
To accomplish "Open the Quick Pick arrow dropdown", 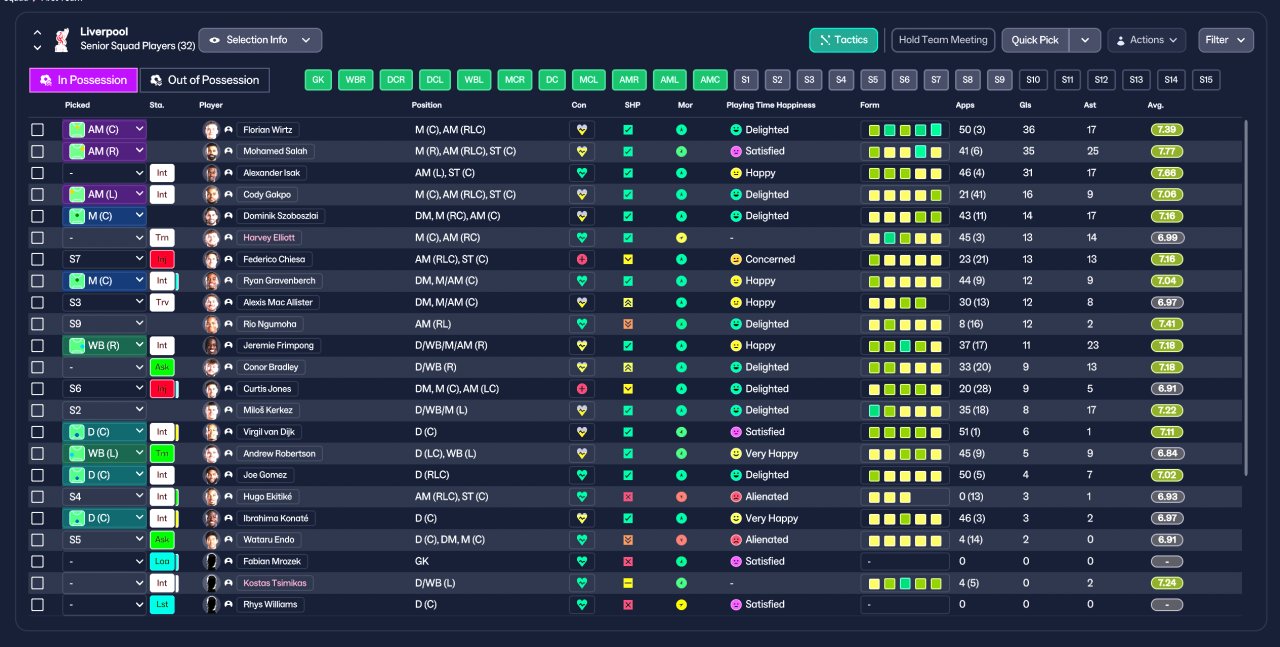I will pos(1085,40).
